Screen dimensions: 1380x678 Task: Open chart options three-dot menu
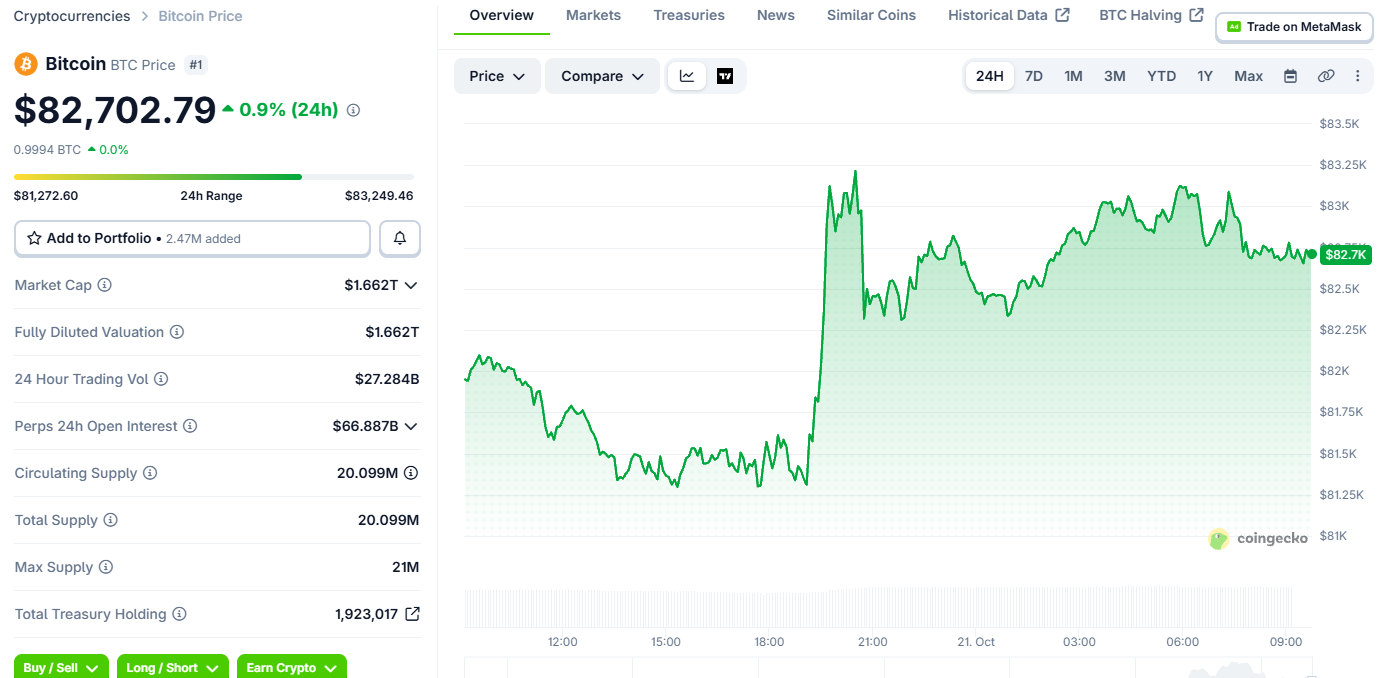[1357, 76]
